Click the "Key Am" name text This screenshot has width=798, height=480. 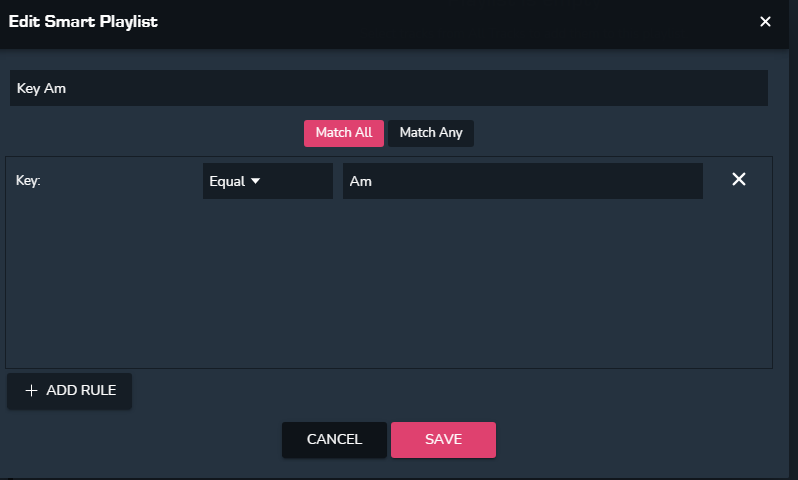[x=41, y=88]
